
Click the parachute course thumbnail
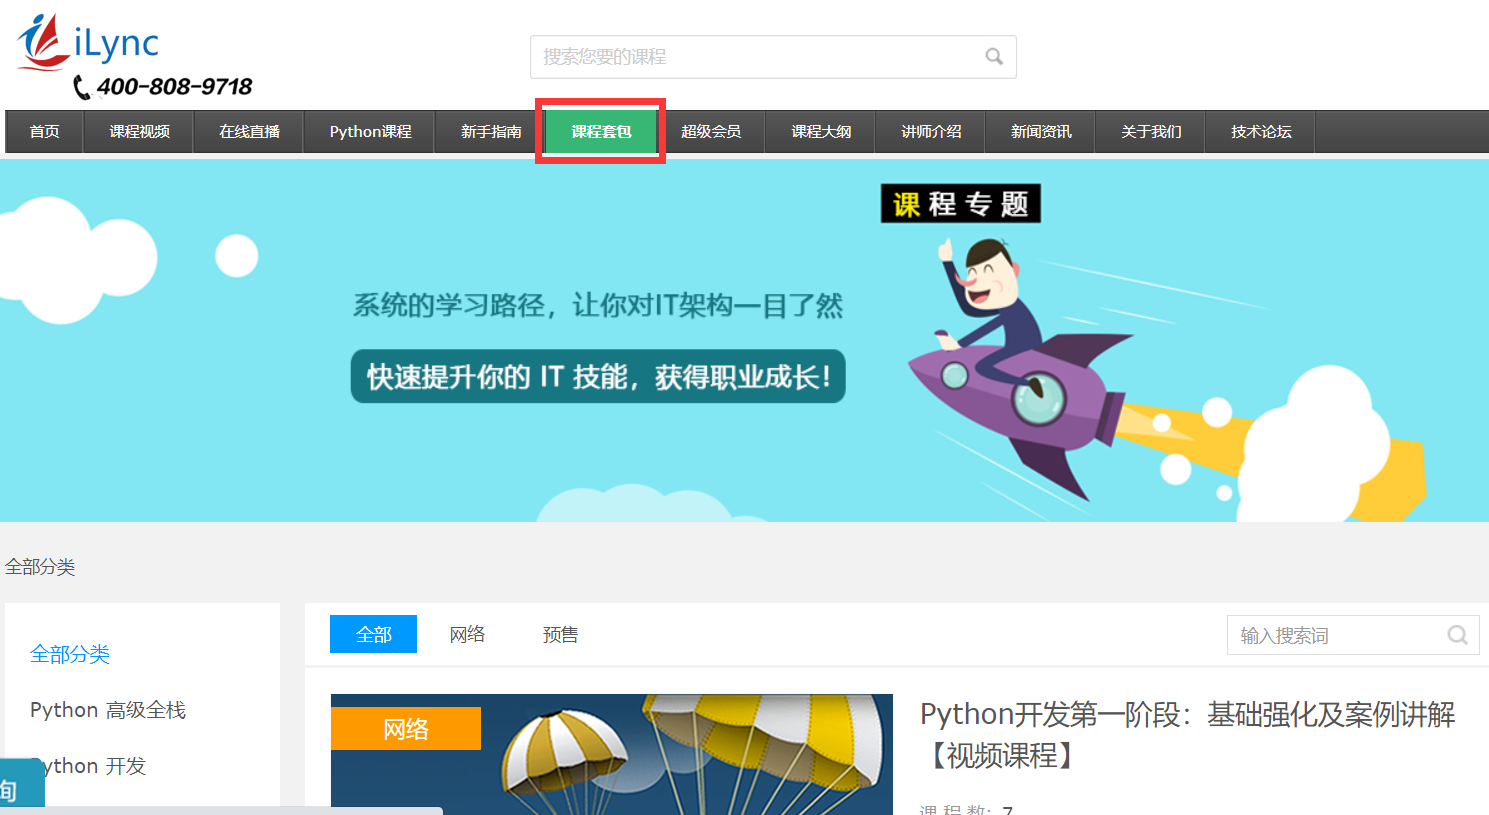click(x=611, y=755)
